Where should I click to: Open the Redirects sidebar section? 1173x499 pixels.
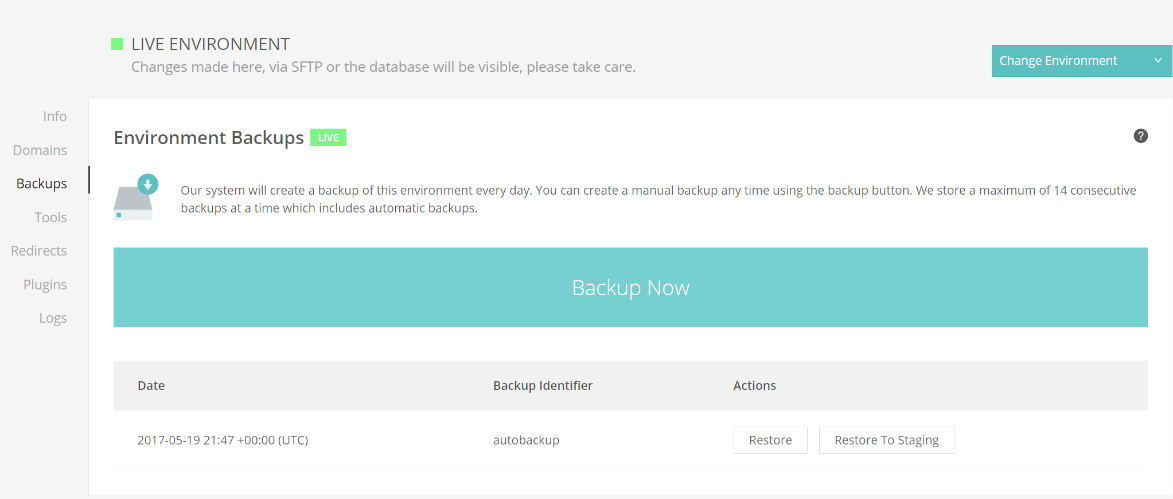39,251
